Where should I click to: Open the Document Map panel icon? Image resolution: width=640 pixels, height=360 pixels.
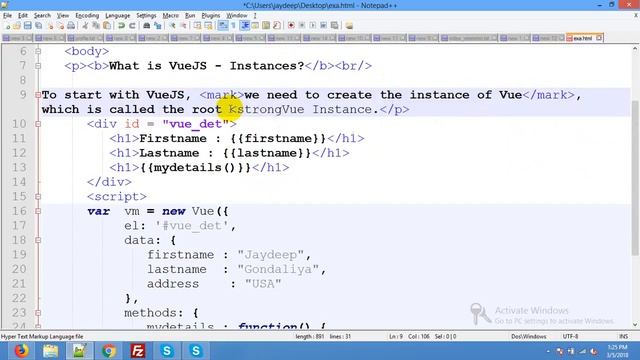(266, 26)
